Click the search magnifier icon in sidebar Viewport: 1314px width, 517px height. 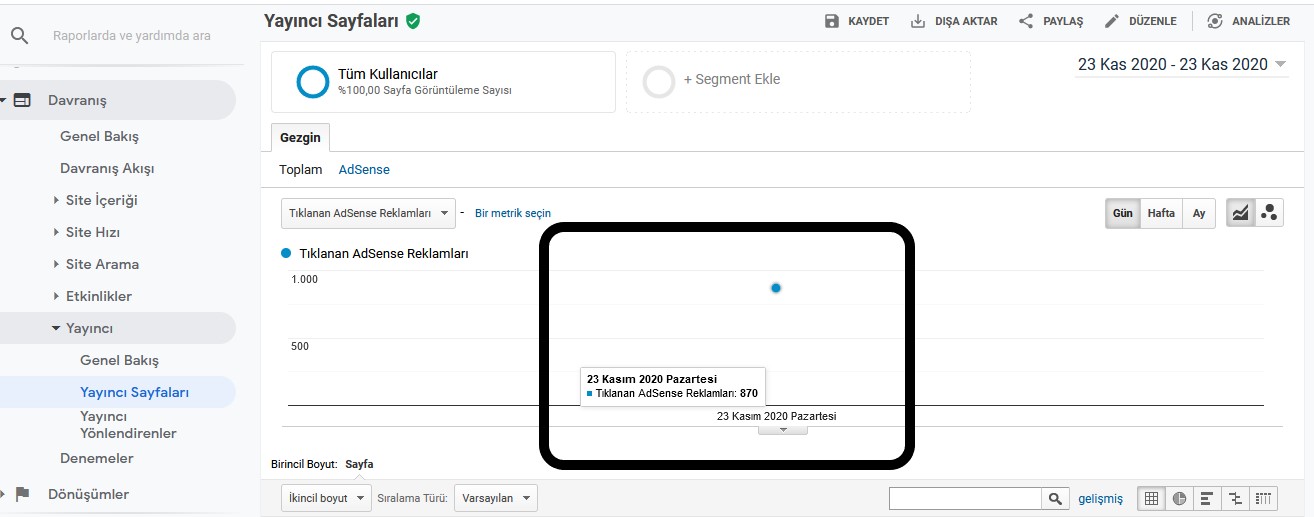pyautogui.click(x=19, y=35)
